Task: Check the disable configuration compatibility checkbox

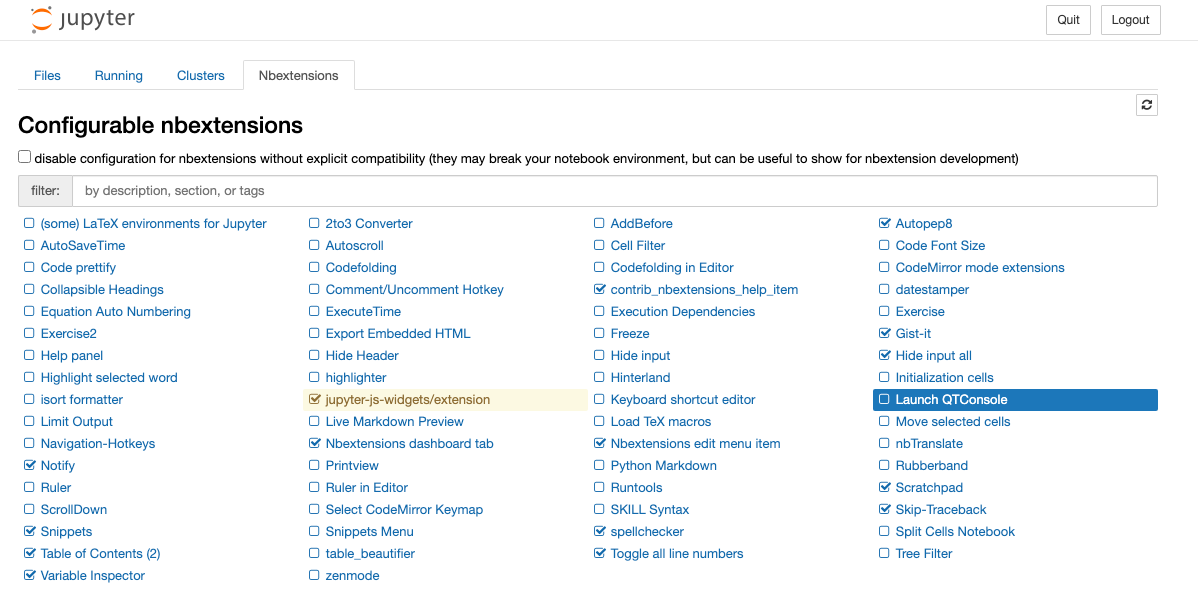Action: click(x=25, y=157)
